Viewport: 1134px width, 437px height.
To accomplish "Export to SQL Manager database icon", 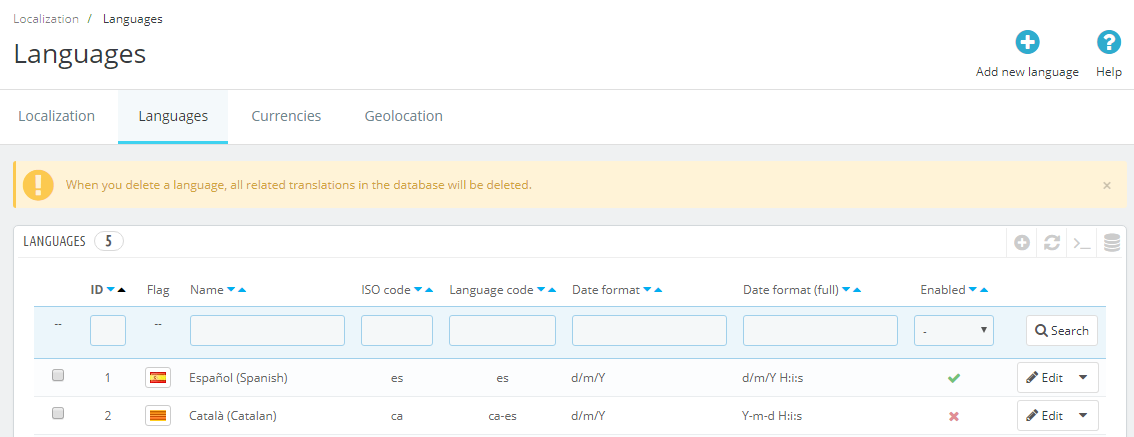I will click(1111, 242).
